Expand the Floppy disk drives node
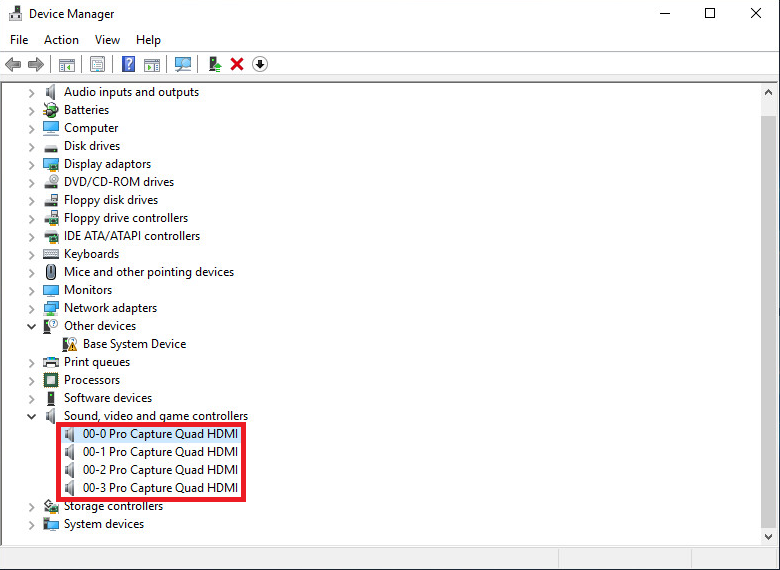Screen dimensions: 780x570 (31, 200)
